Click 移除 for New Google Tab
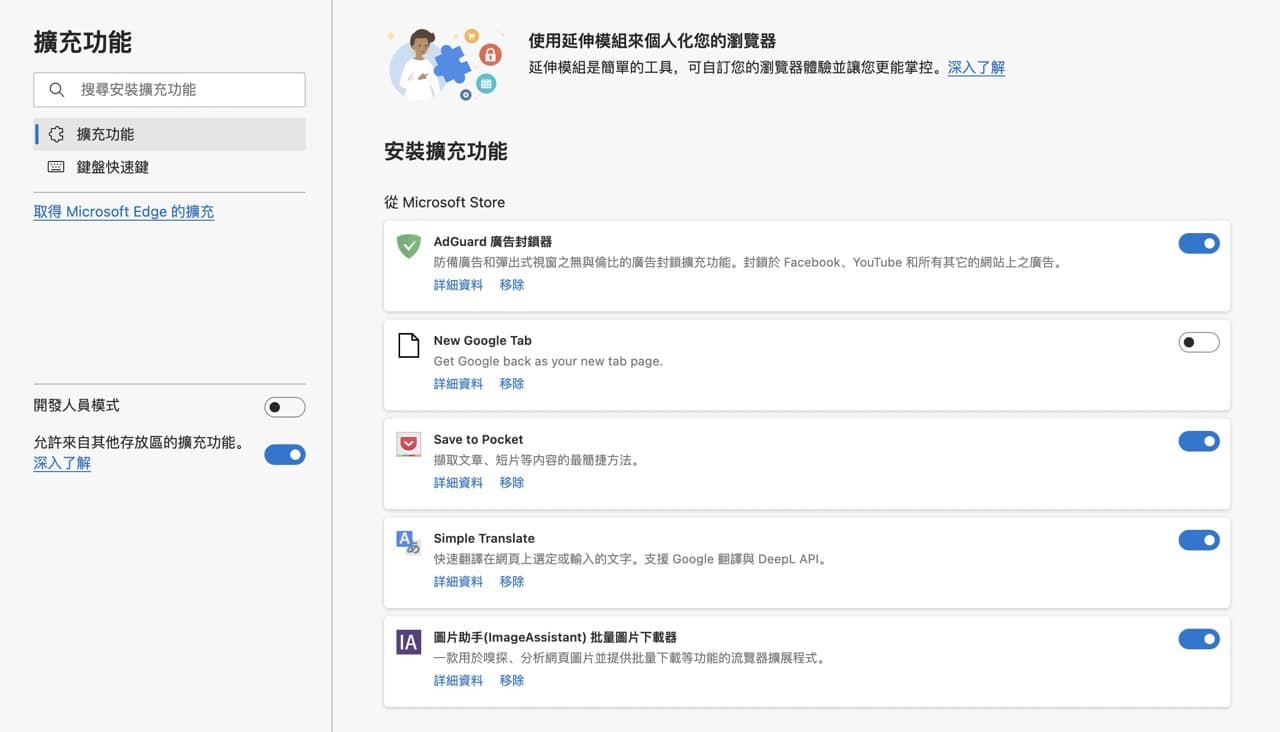The width and height of the screenshot is (1280, 732). 512,384
